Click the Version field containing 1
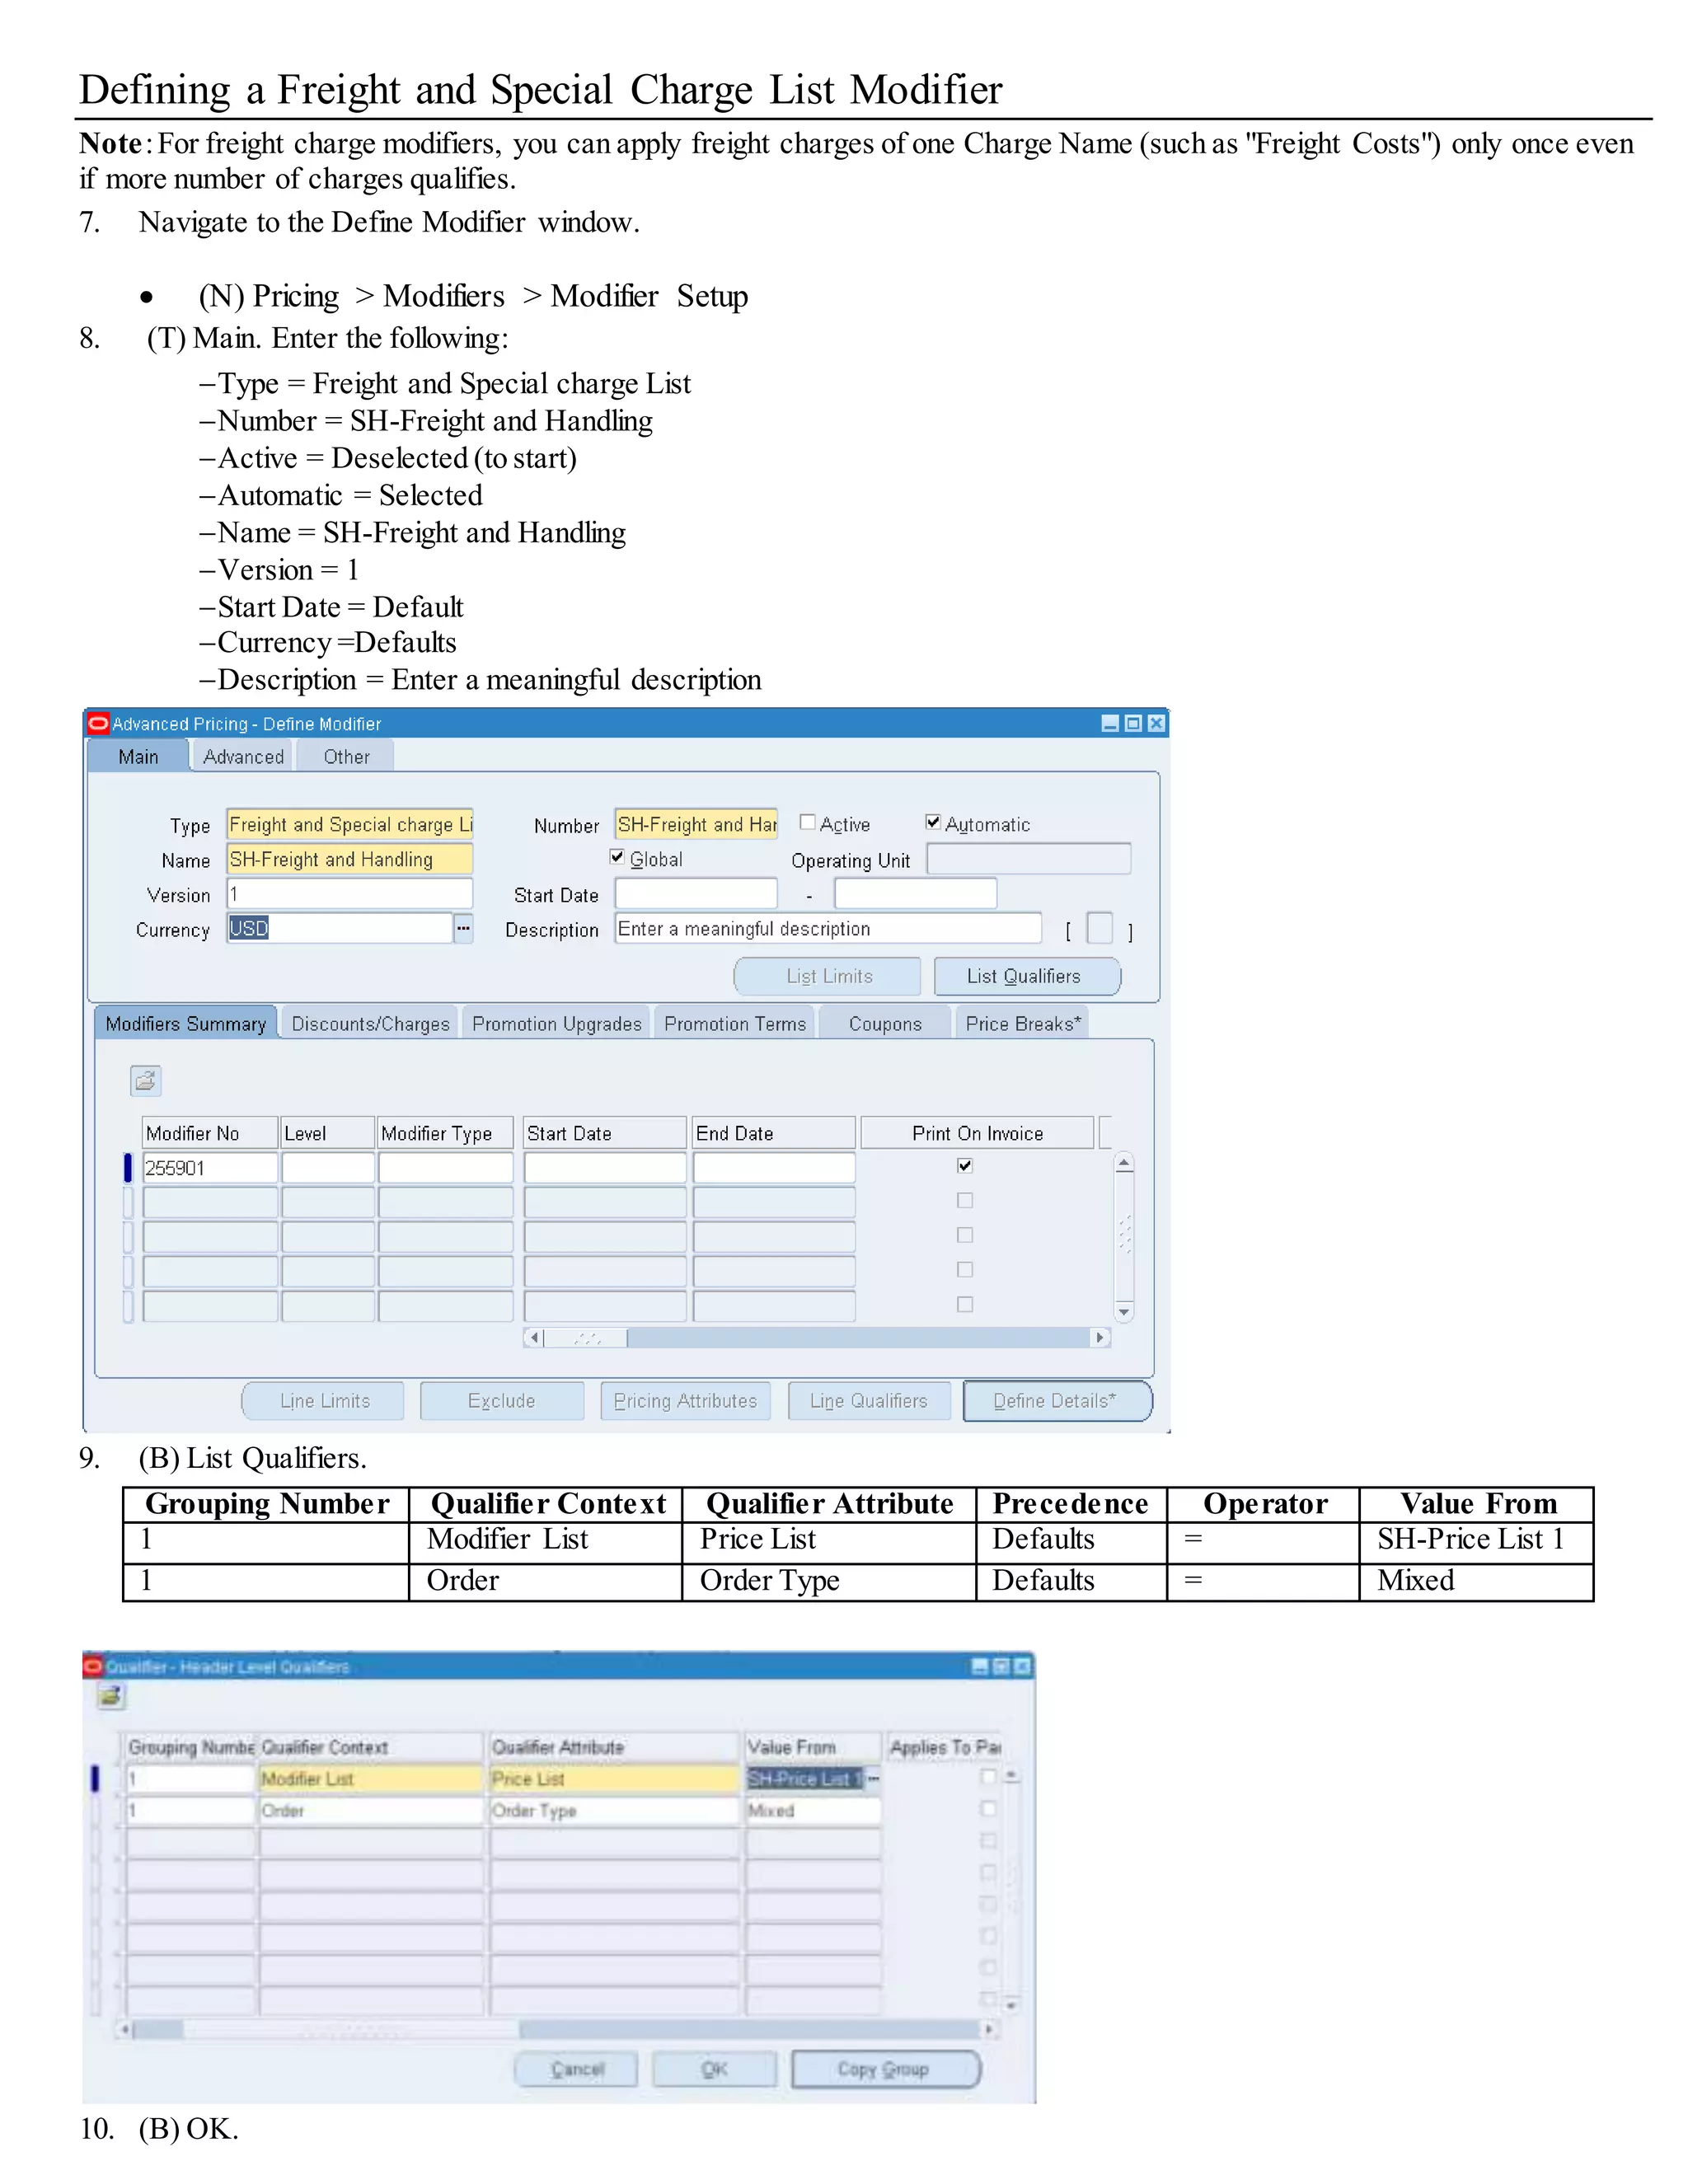1688x2184 pixels. [349, 894]
